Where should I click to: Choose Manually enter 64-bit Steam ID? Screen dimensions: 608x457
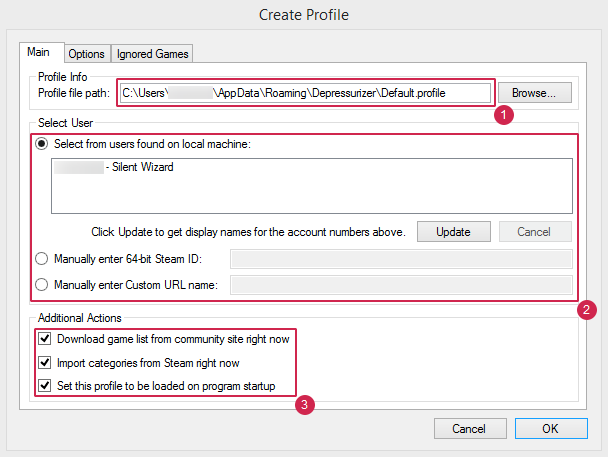pos(41,260)
